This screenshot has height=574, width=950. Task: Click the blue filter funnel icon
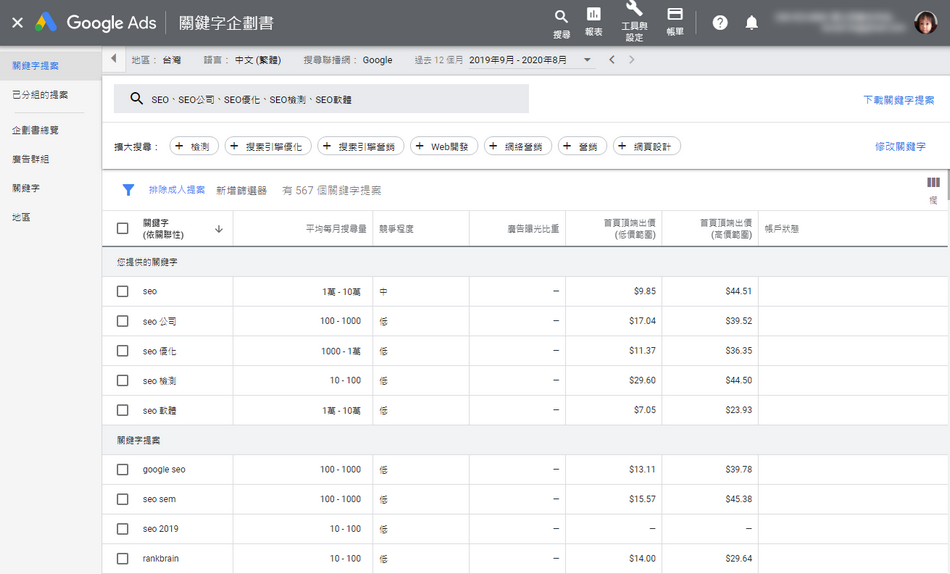[x=128, y=190]
